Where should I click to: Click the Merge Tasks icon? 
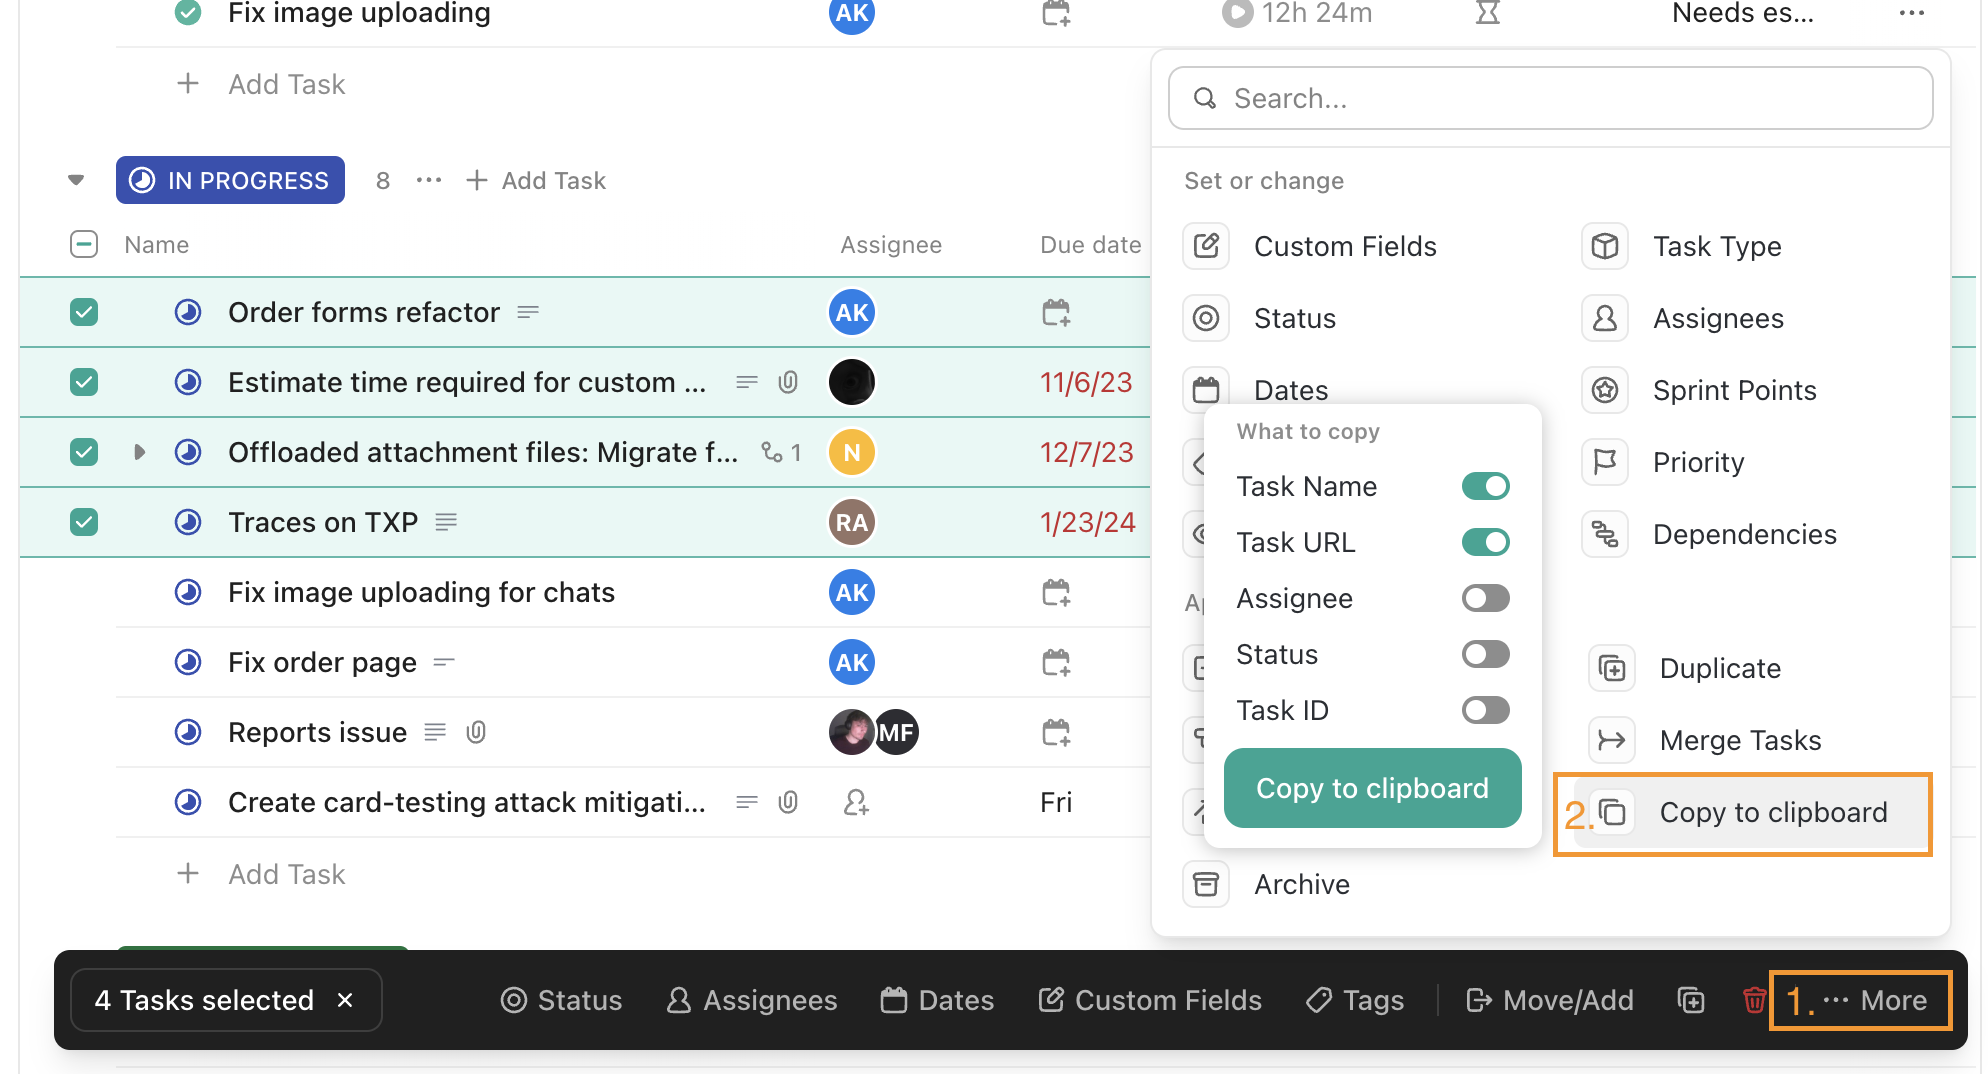[x=1611, y=740]
